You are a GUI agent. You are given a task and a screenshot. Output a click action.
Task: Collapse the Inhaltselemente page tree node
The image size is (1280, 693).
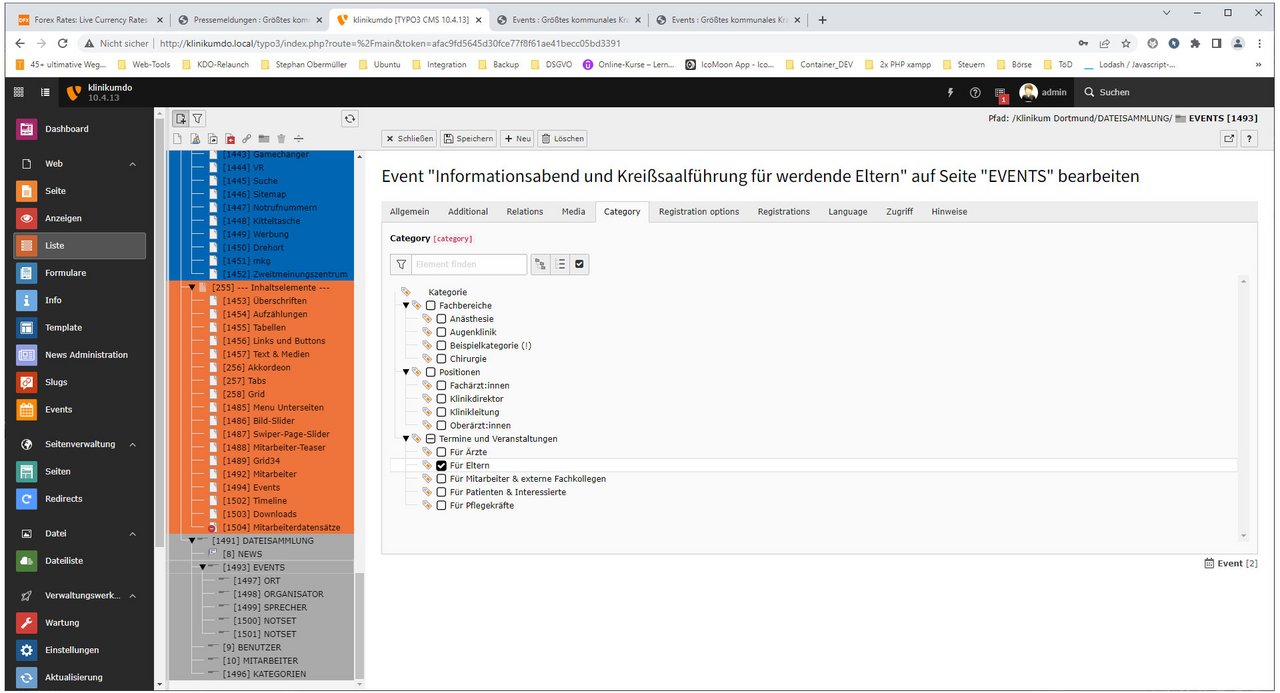coord(191,288)
